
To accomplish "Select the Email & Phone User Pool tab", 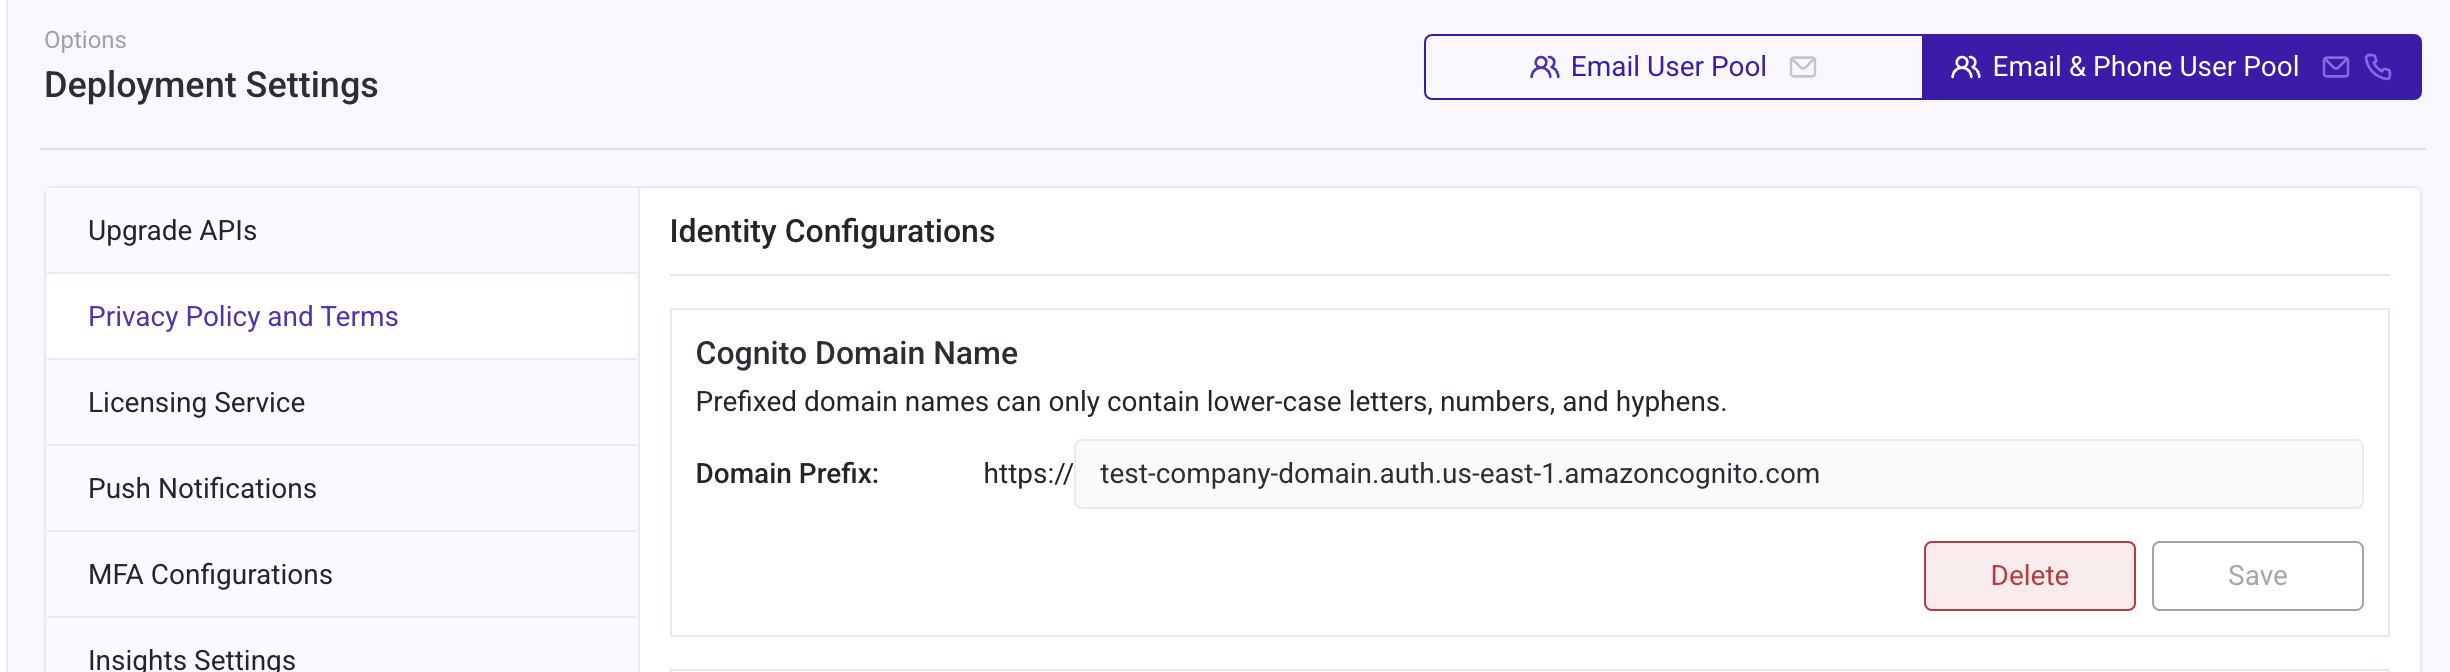I will tap(2171, 67).
